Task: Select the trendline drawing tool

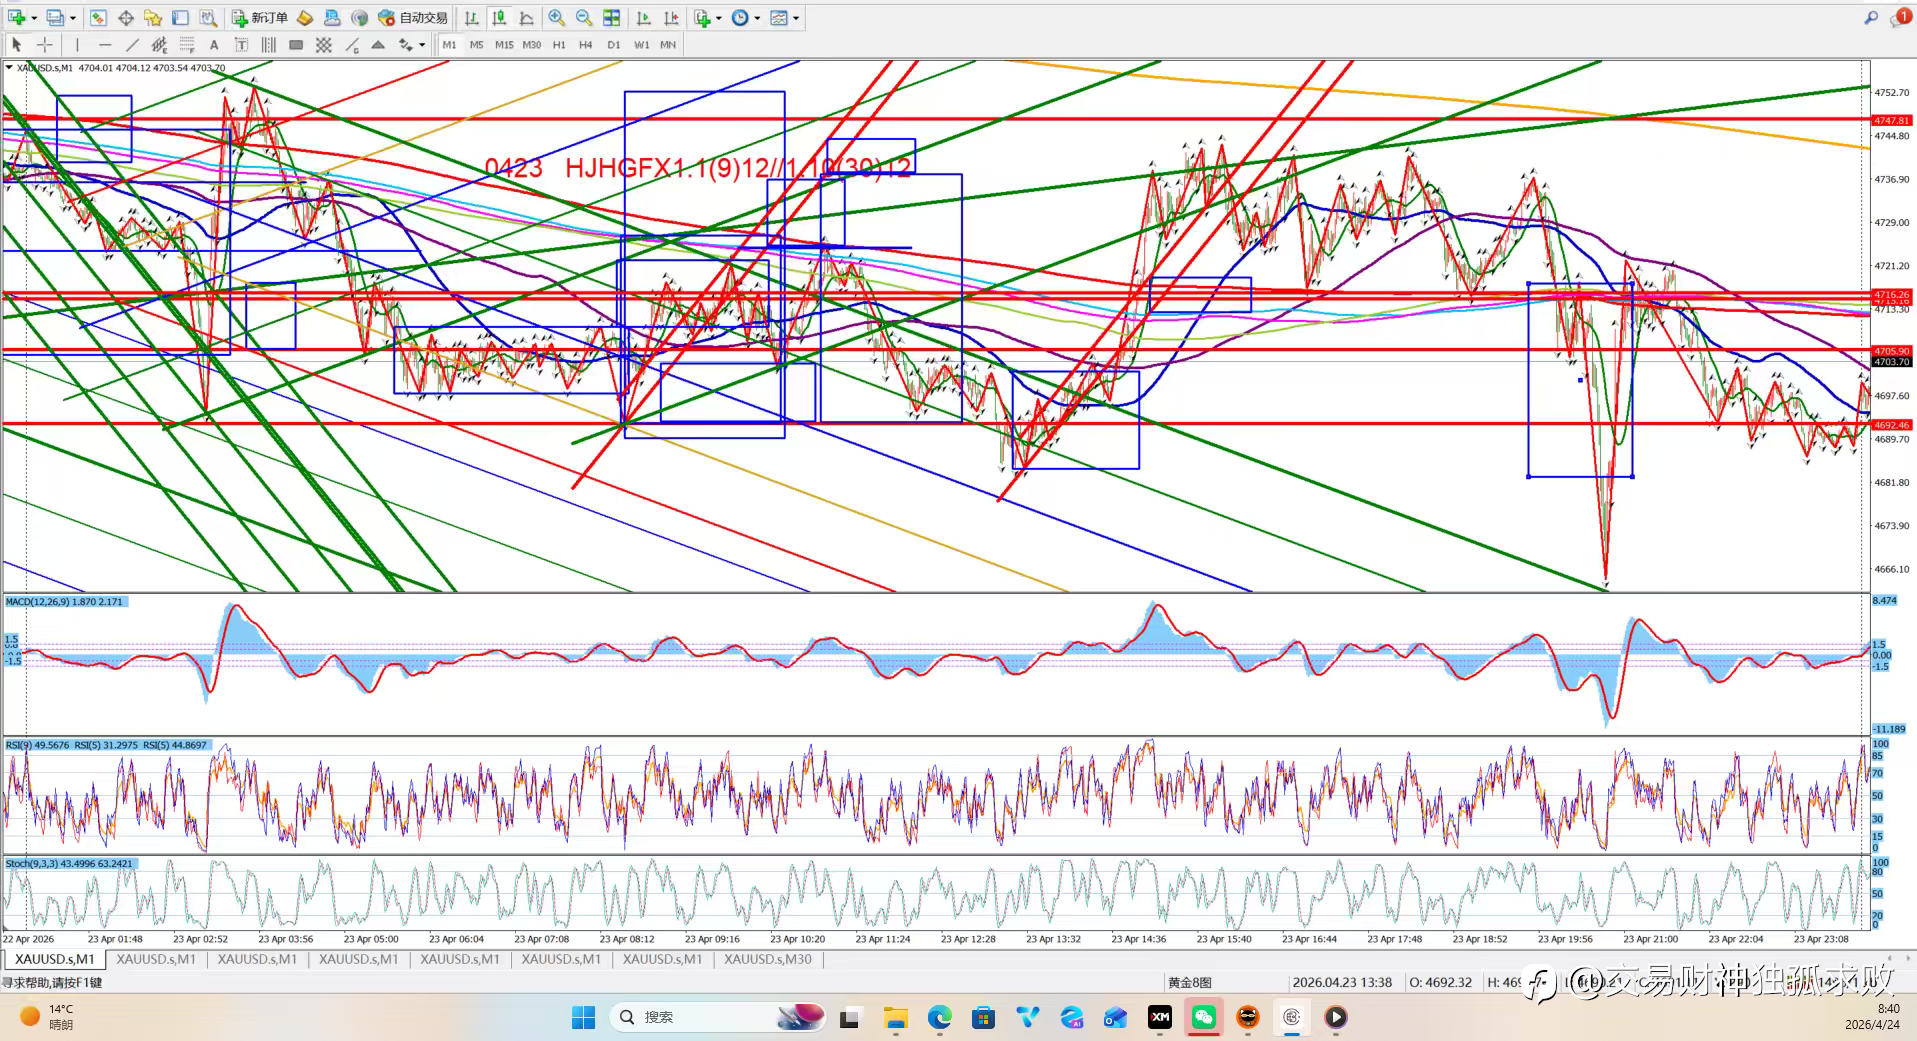Action: [x=132, y=45]
